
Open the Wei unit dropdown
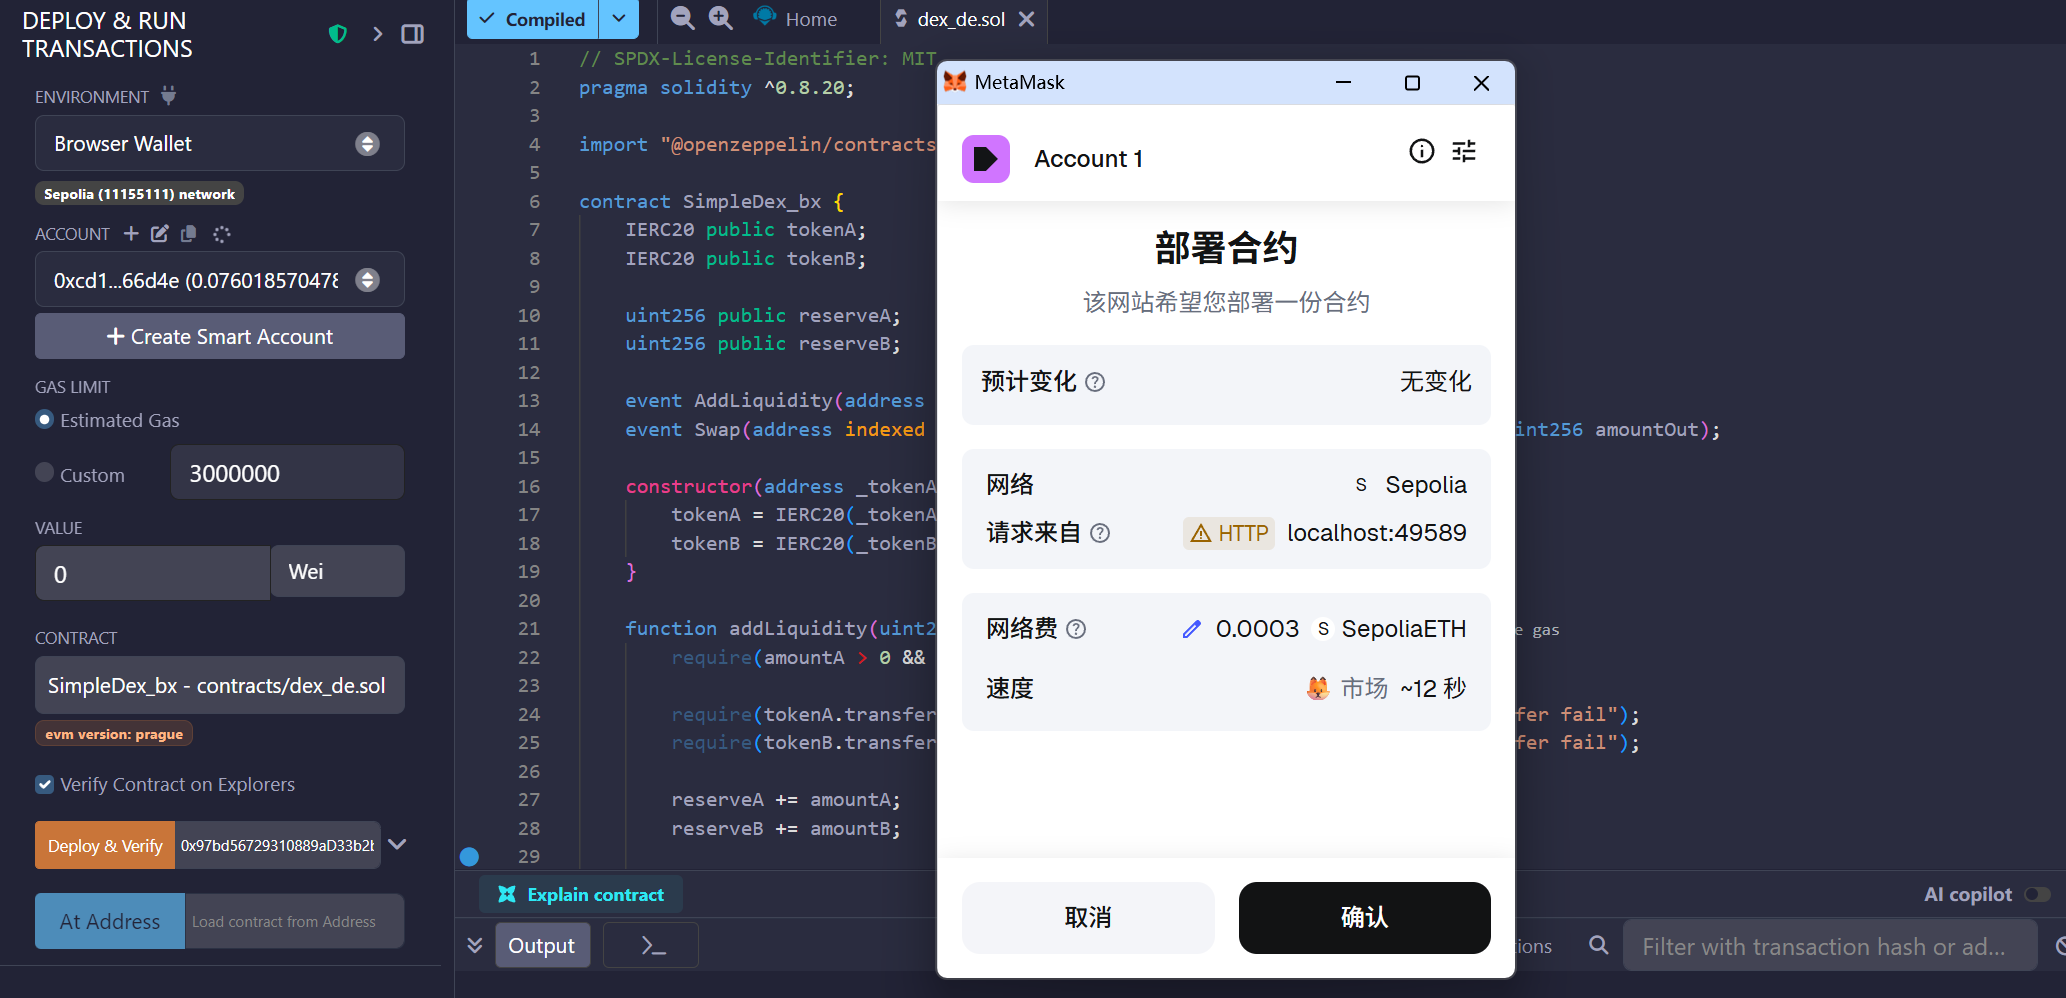point(337,572)
